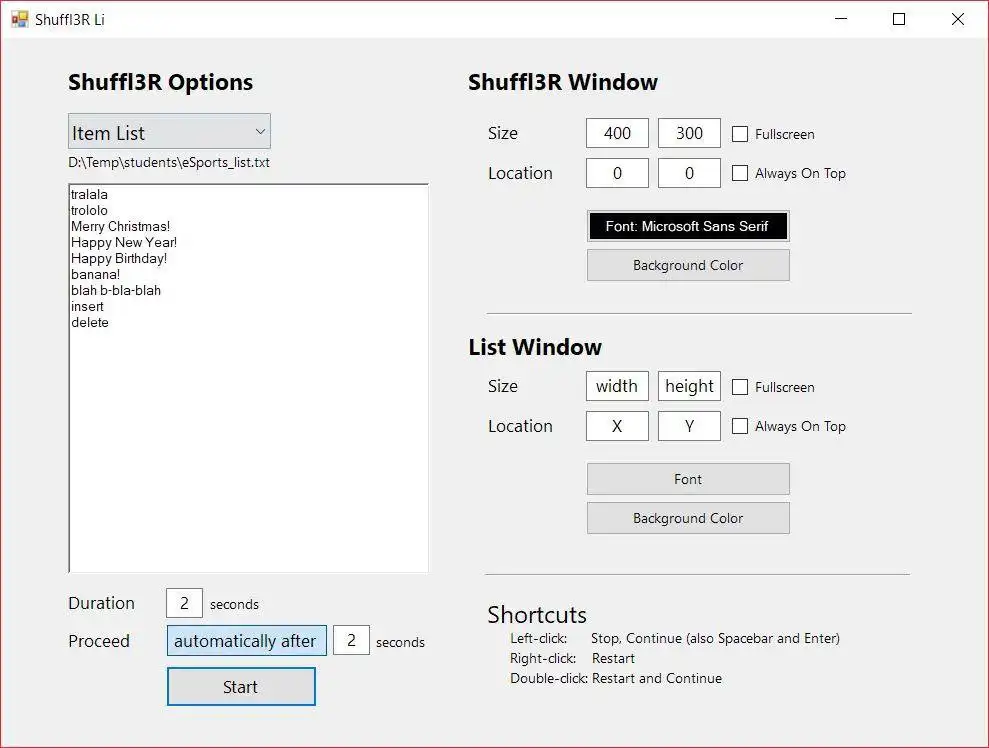Viewport: 989px width, 748px height.
Task: Open Shuffl3R Window Background Color picker
Action: 688,266
